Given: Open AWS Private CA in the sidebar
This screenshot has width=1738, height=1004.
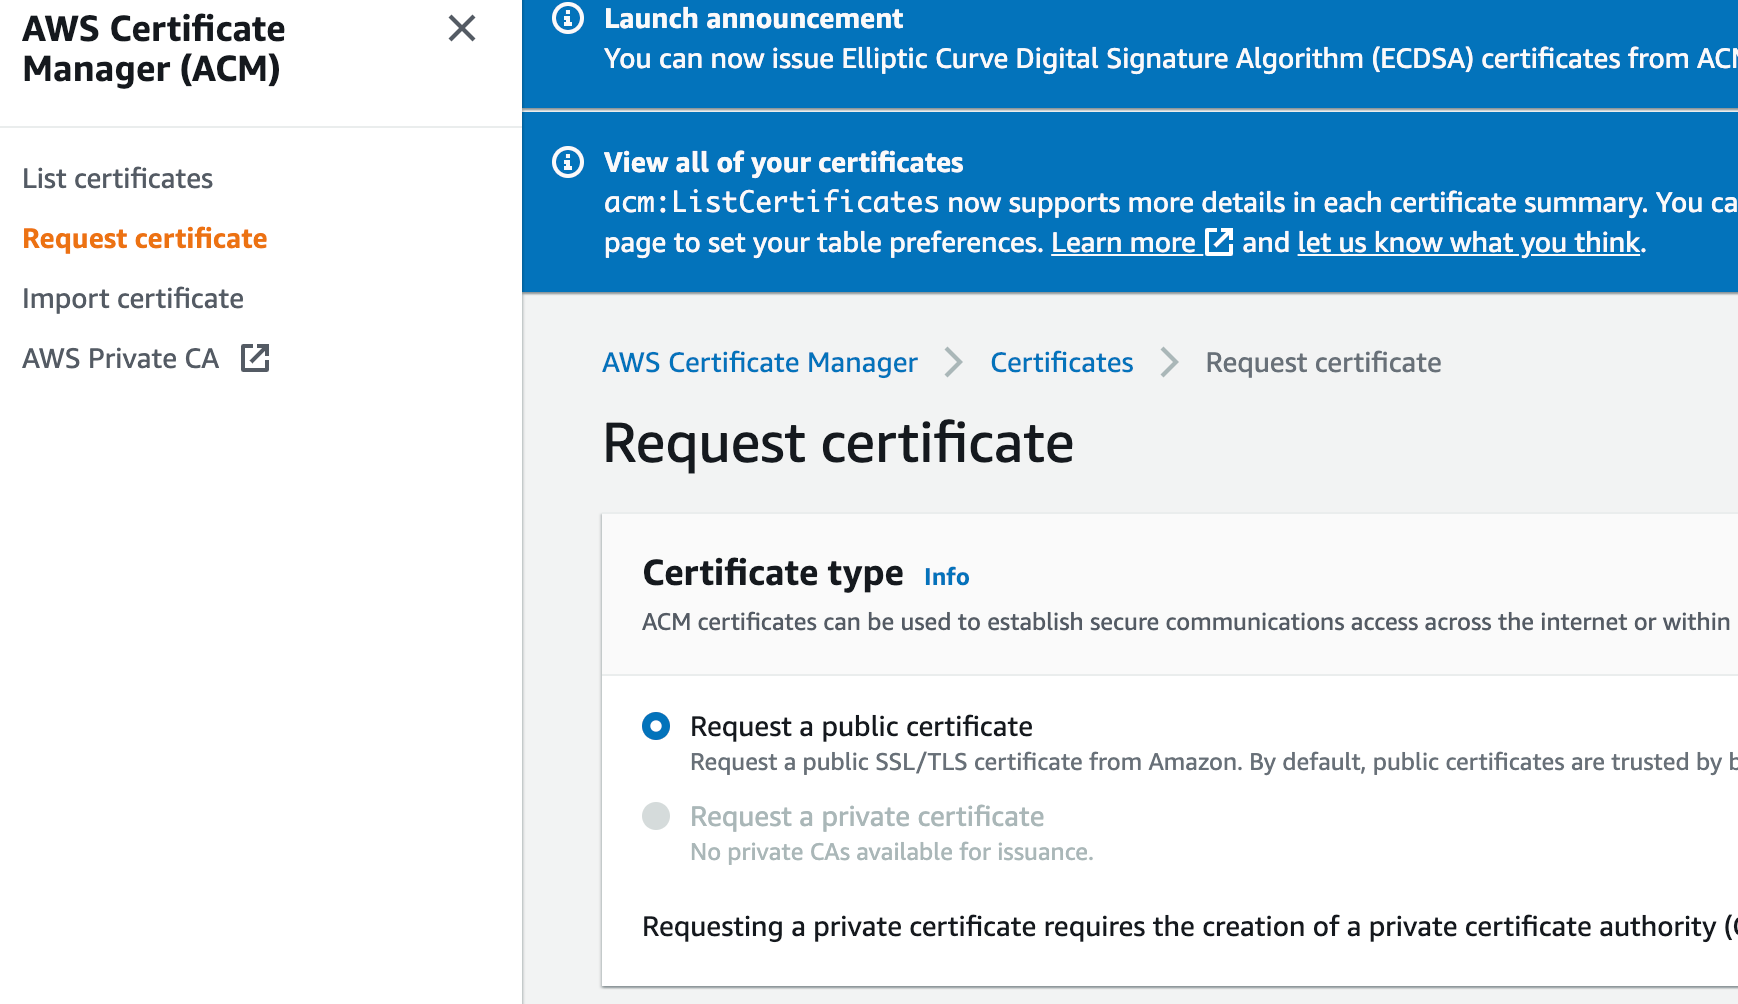Looking at the screenshot, I should tap(120, 357).
